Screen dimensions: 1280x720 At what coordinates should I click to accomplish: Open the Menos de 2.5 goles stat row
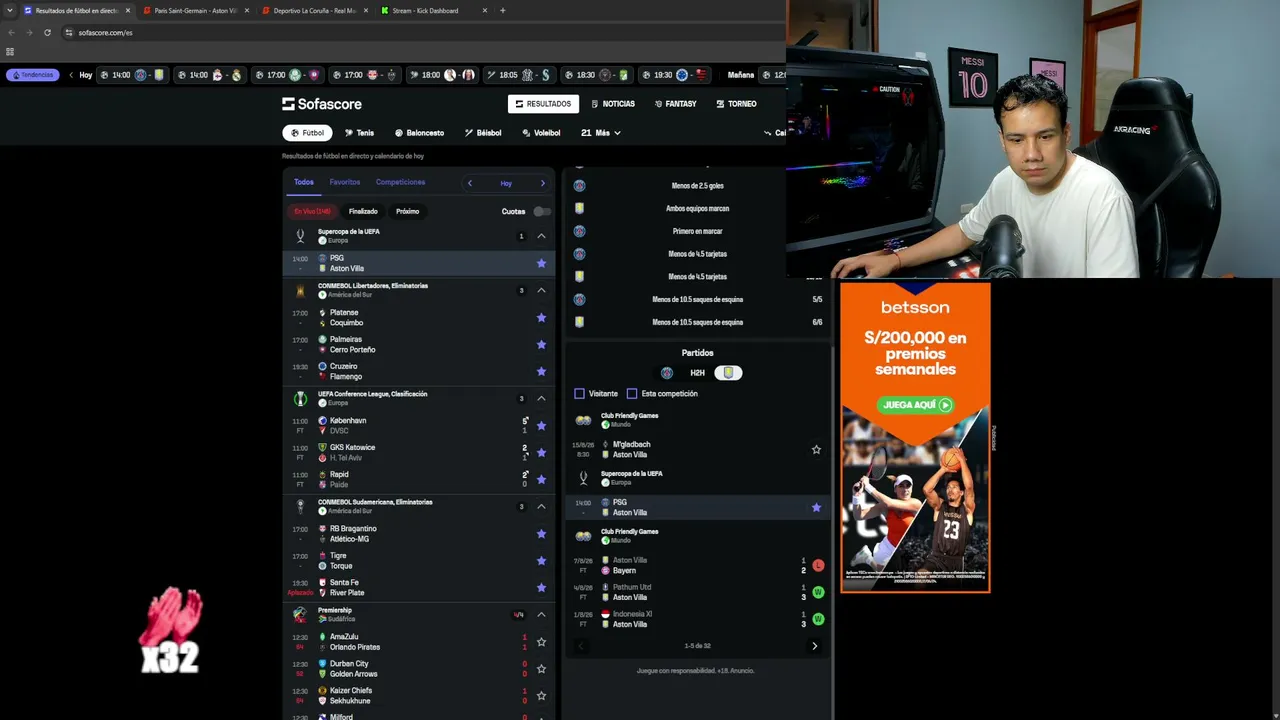tap(697, 186)
